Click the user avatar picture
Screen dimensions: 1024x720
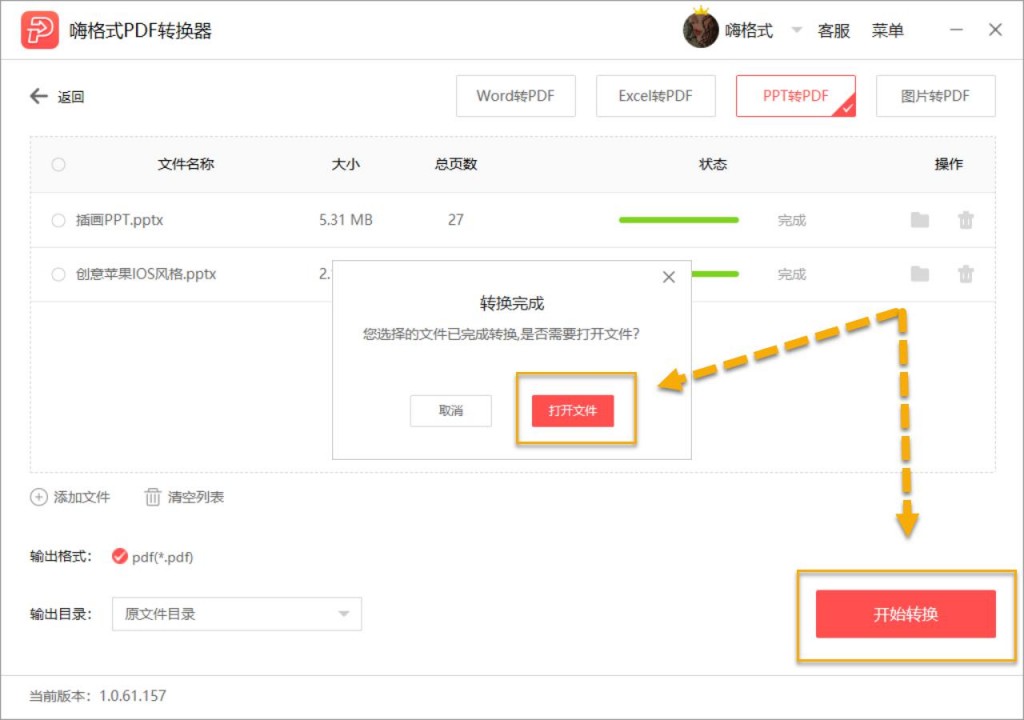[700, 29]
